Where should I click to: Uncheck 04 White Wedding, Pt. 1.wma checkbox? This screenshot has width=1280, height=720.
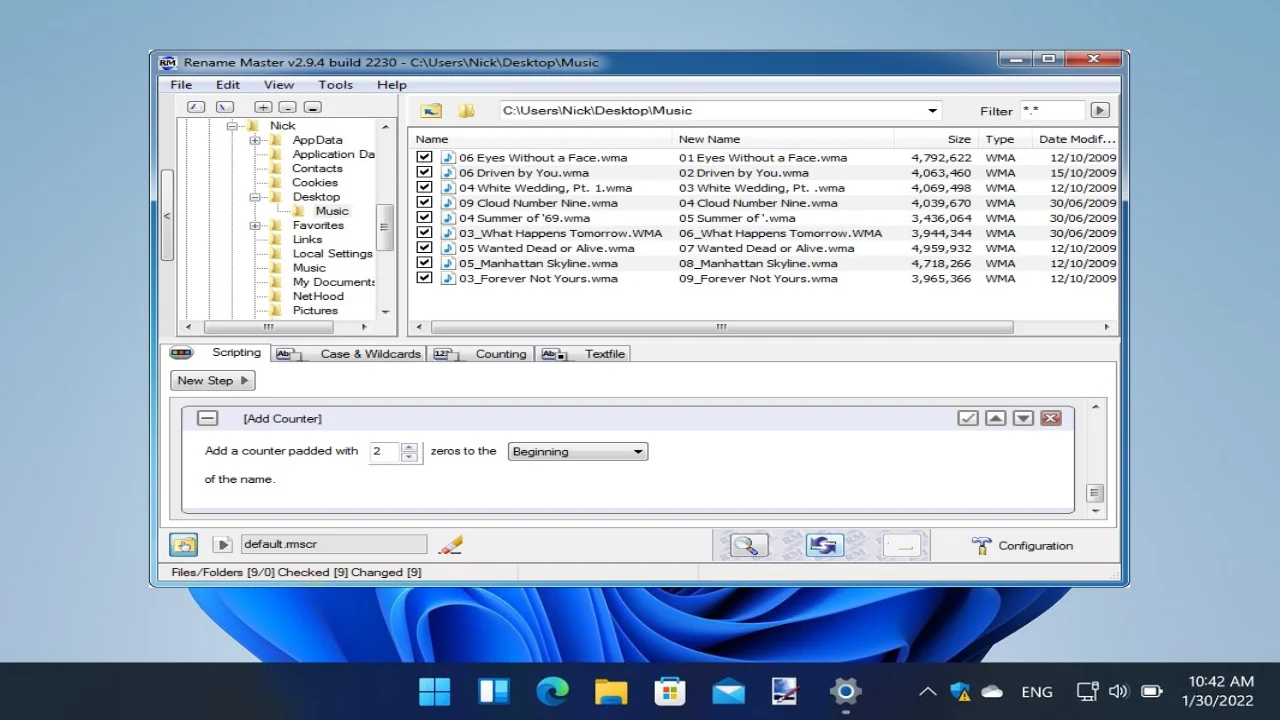(425, 187)
